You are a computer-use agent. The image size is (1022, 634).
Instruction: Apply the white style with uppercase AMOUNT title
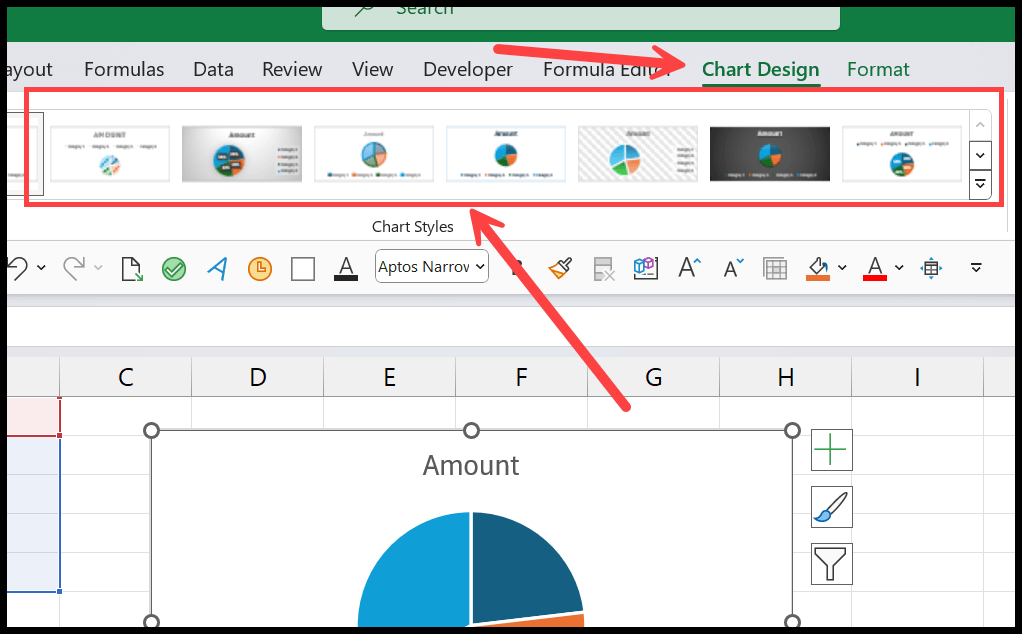[x=110, y=154]
